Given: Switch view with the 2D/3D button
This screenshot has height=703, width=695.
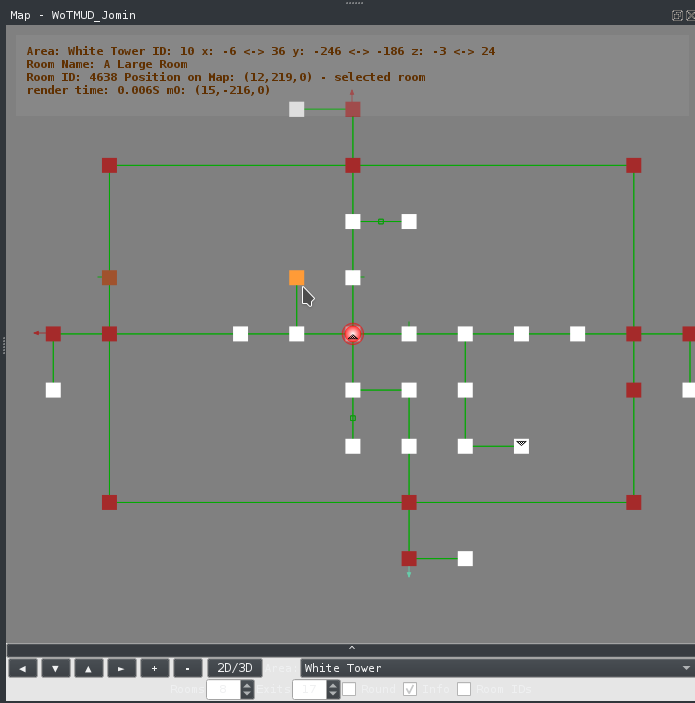Looking at the screenshot, I should [235, 668].
